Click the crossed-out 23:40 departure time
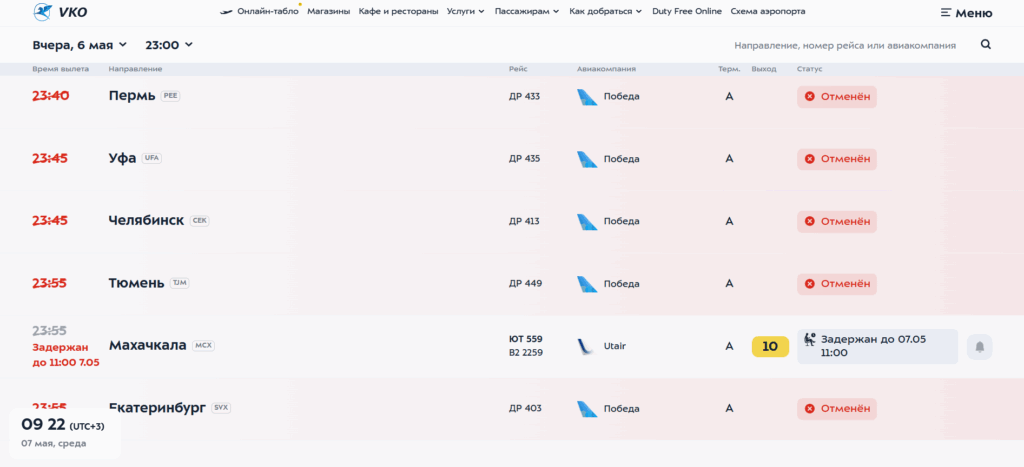 [51, 96]
